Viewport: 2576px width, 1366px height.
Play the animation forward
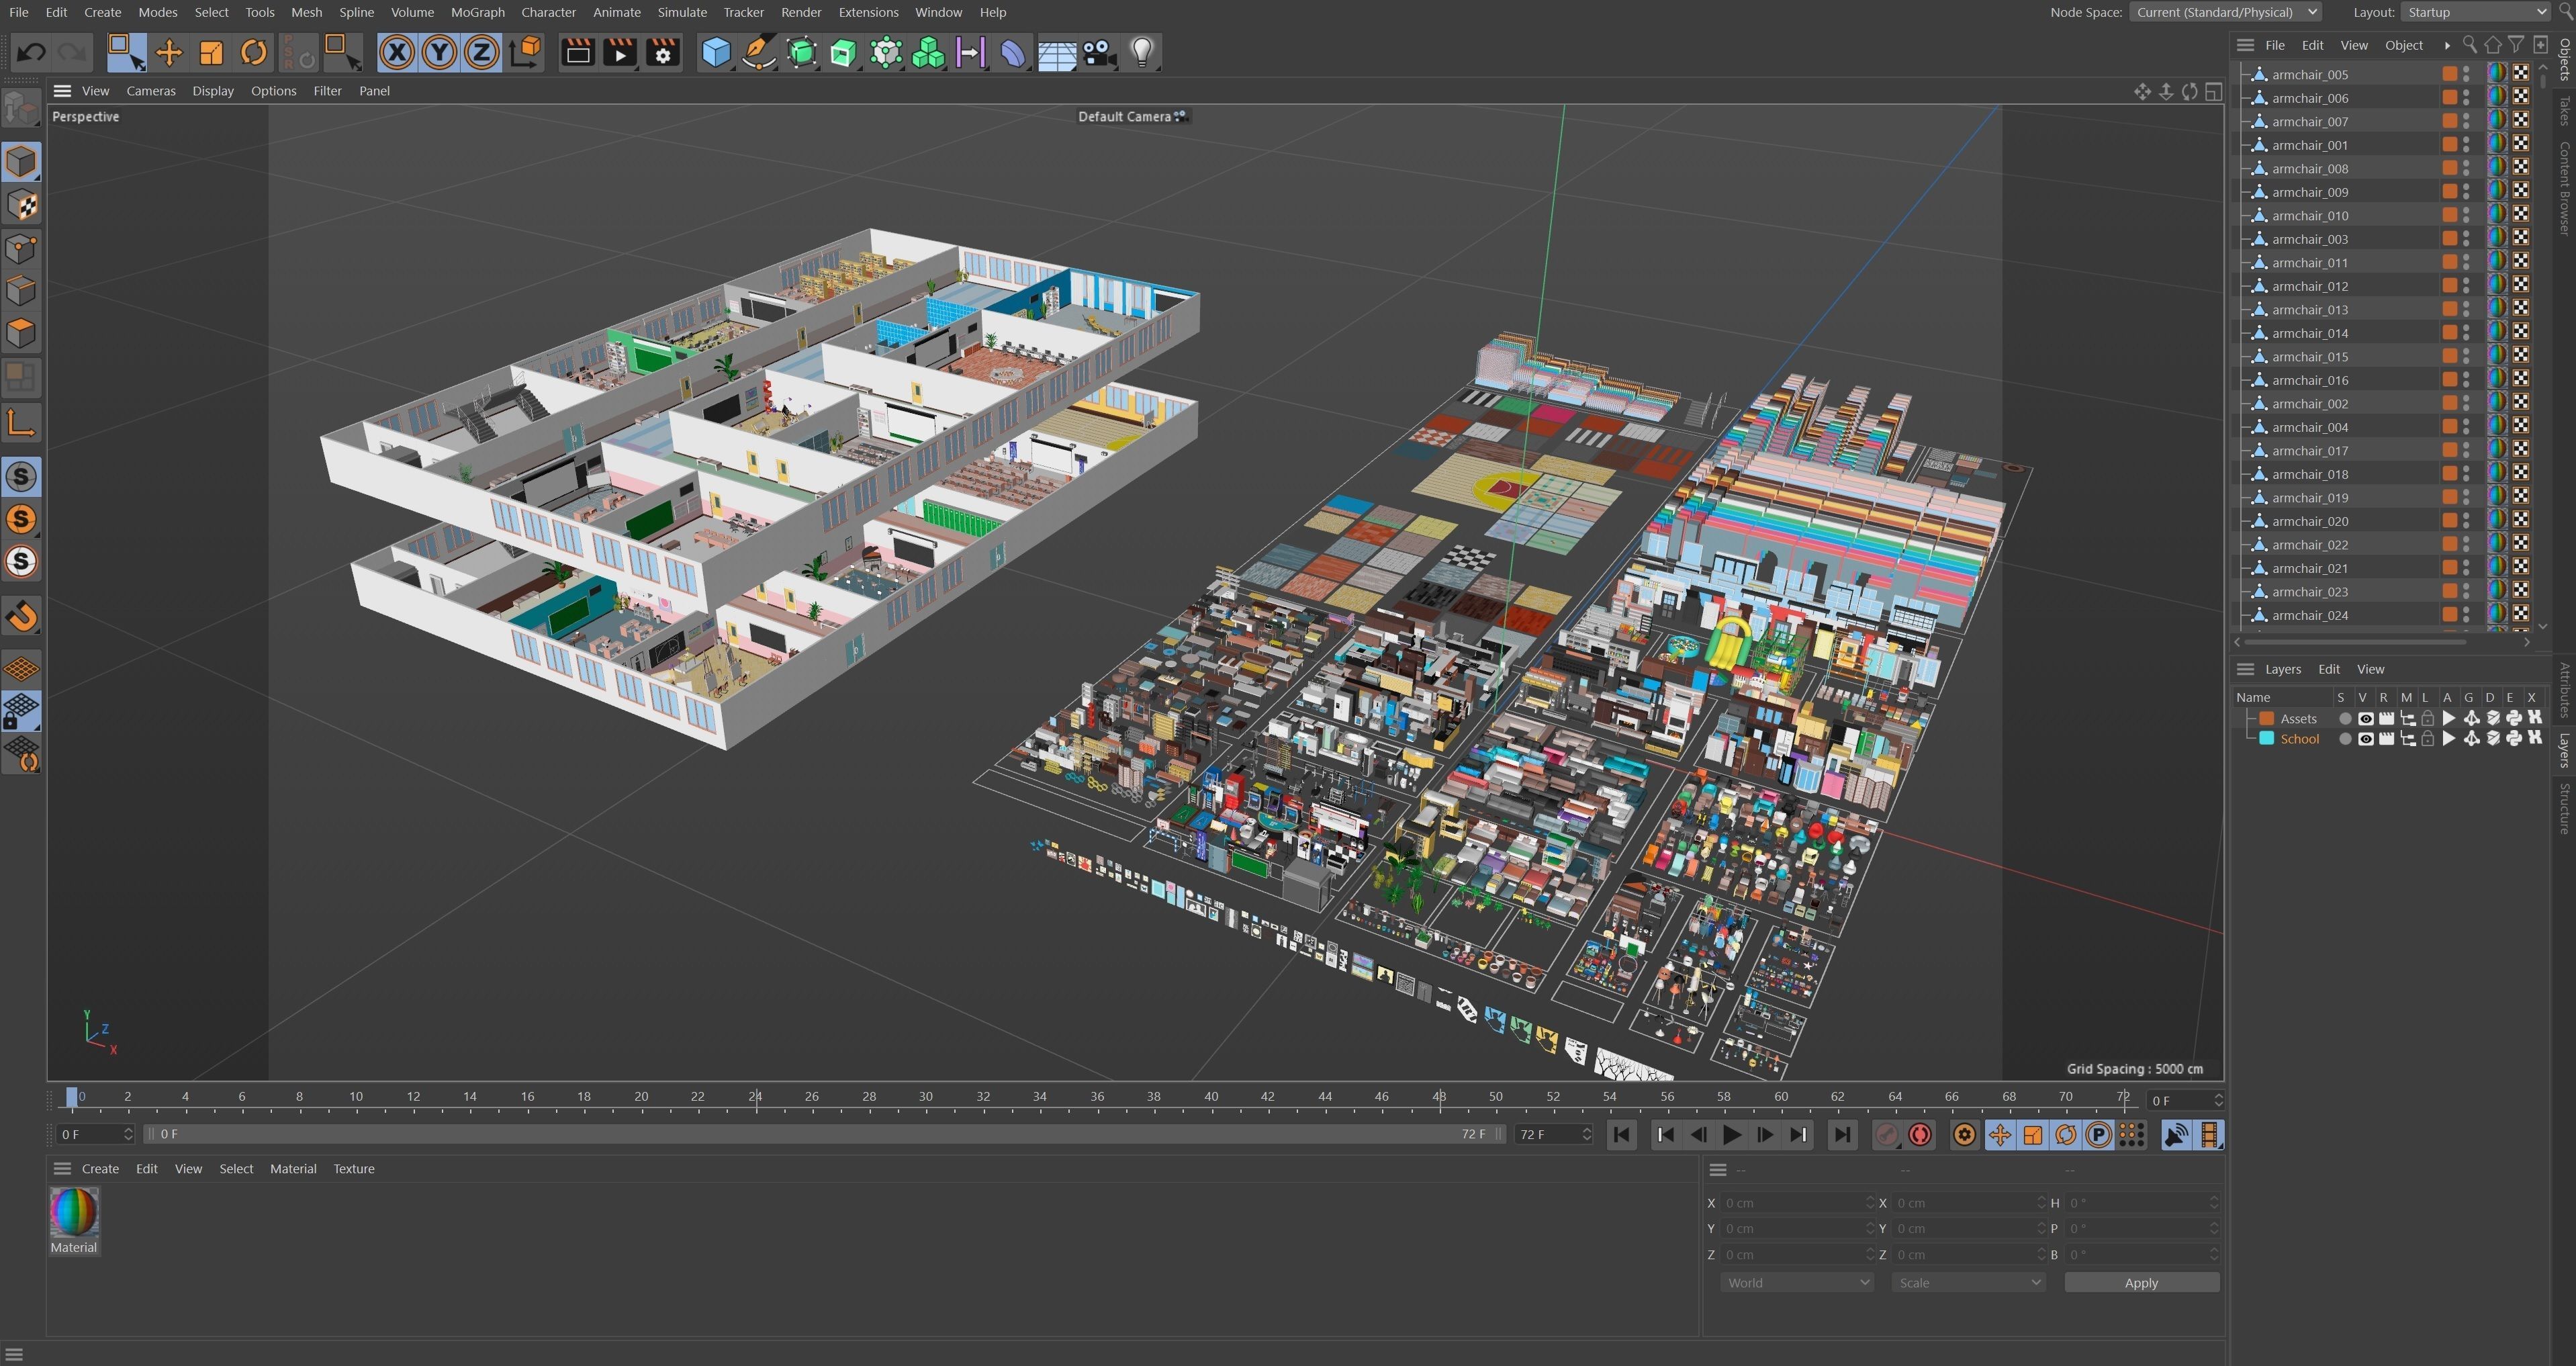point(1732,1135)
